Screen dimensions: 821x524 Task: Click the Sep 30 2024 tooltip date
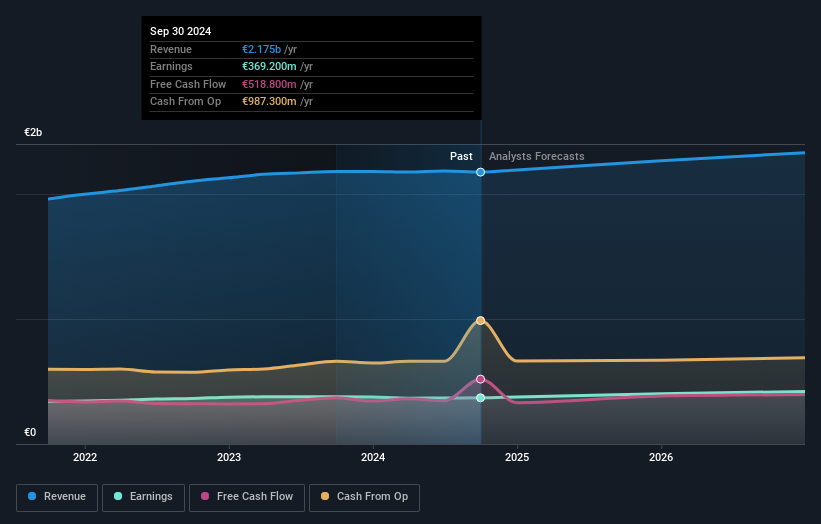pyautogui.click(x=180, y=31)
